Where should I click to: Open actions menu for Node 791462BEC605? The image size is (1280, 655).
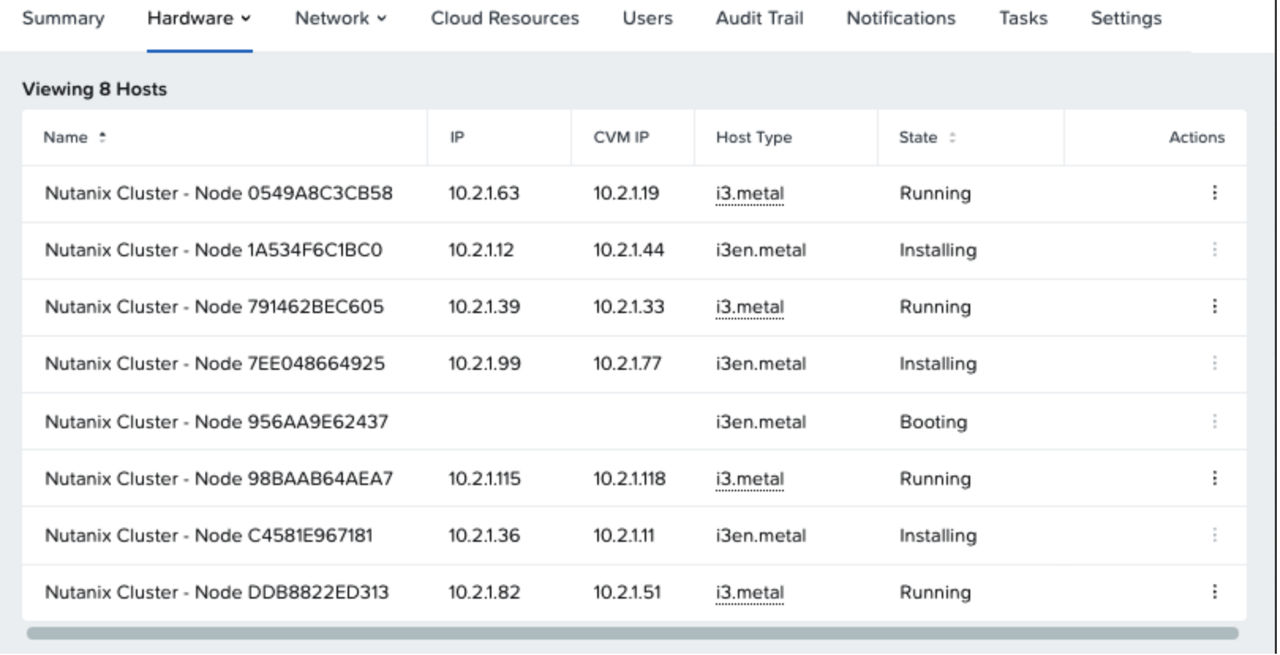click(1214, 307)
